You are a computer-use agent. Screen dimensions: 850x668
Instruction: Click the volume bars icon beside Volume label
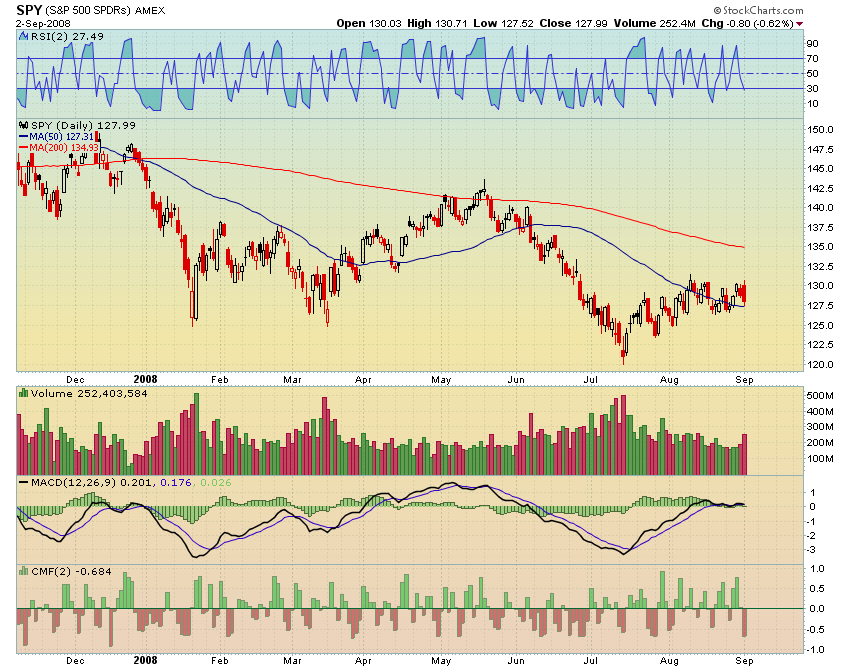23,393
